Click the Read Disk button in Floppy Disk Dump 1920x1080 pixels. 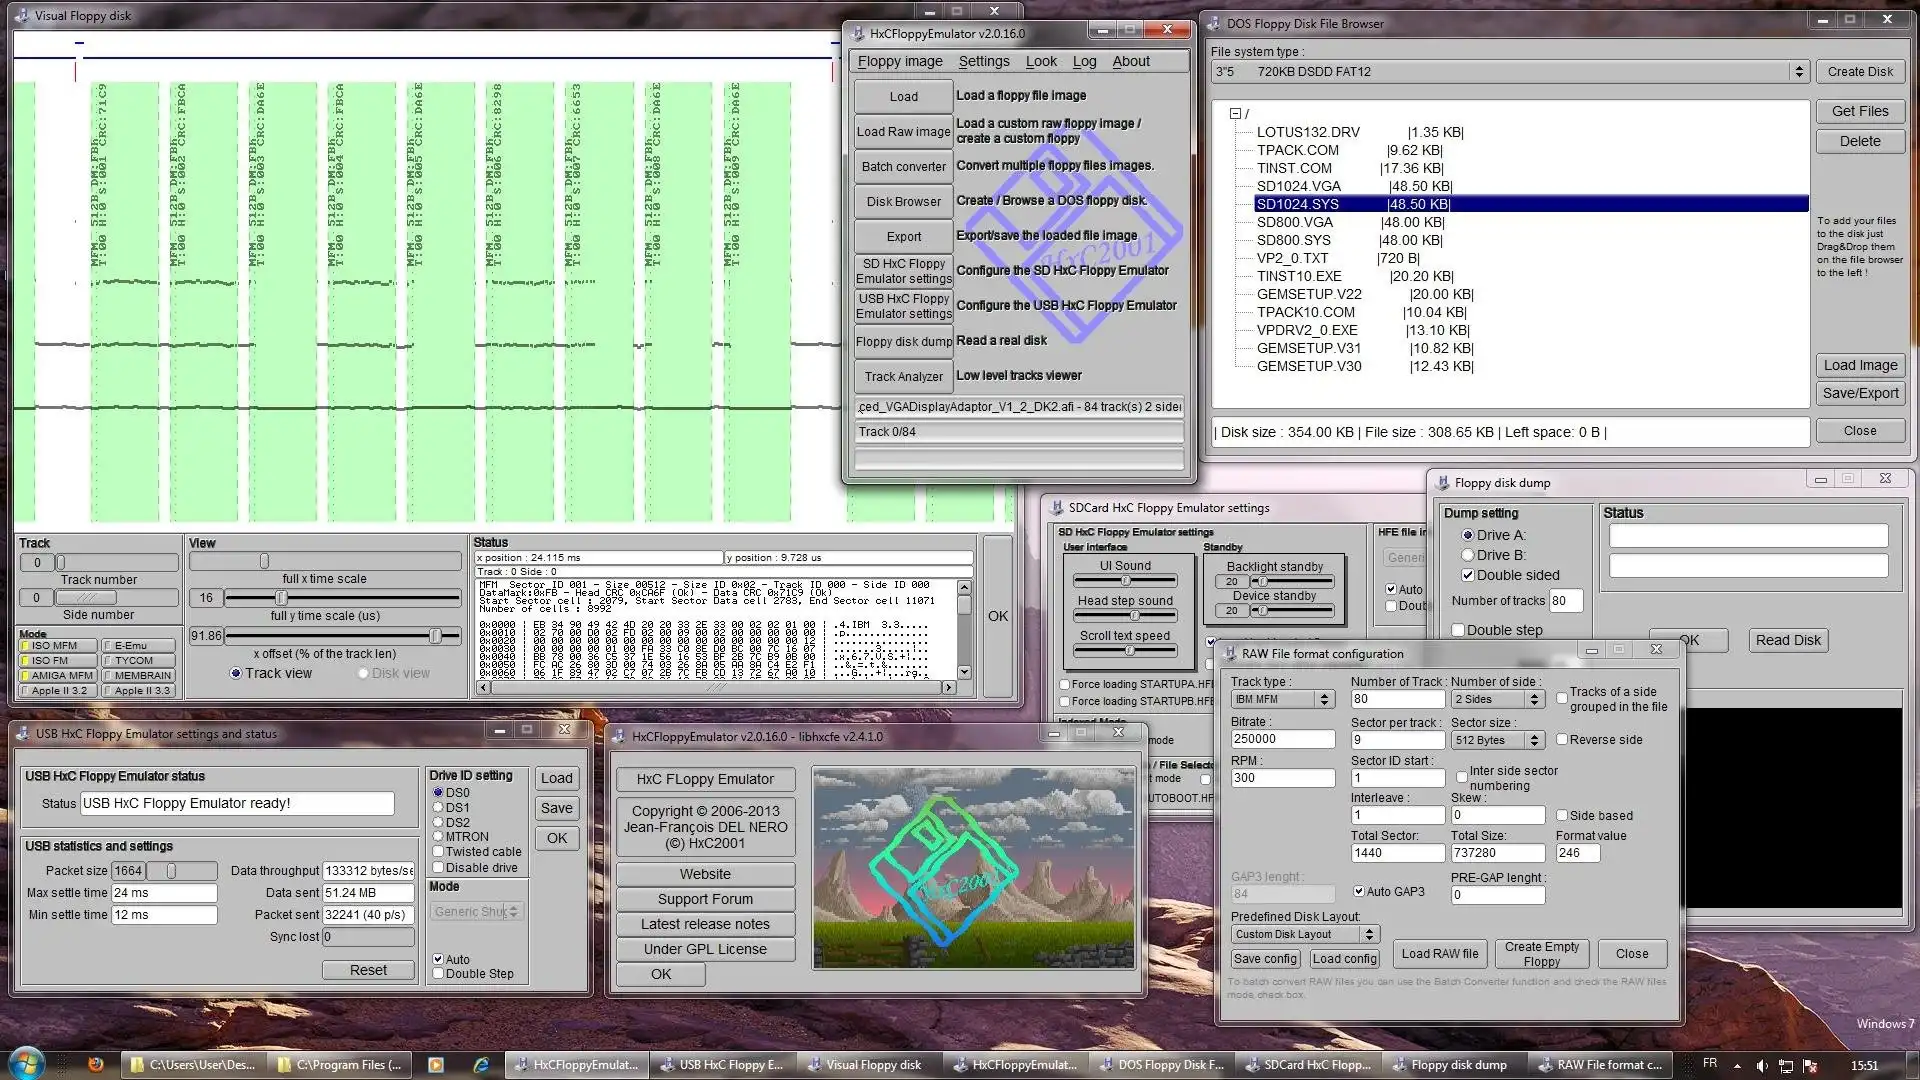(1787, 640)
